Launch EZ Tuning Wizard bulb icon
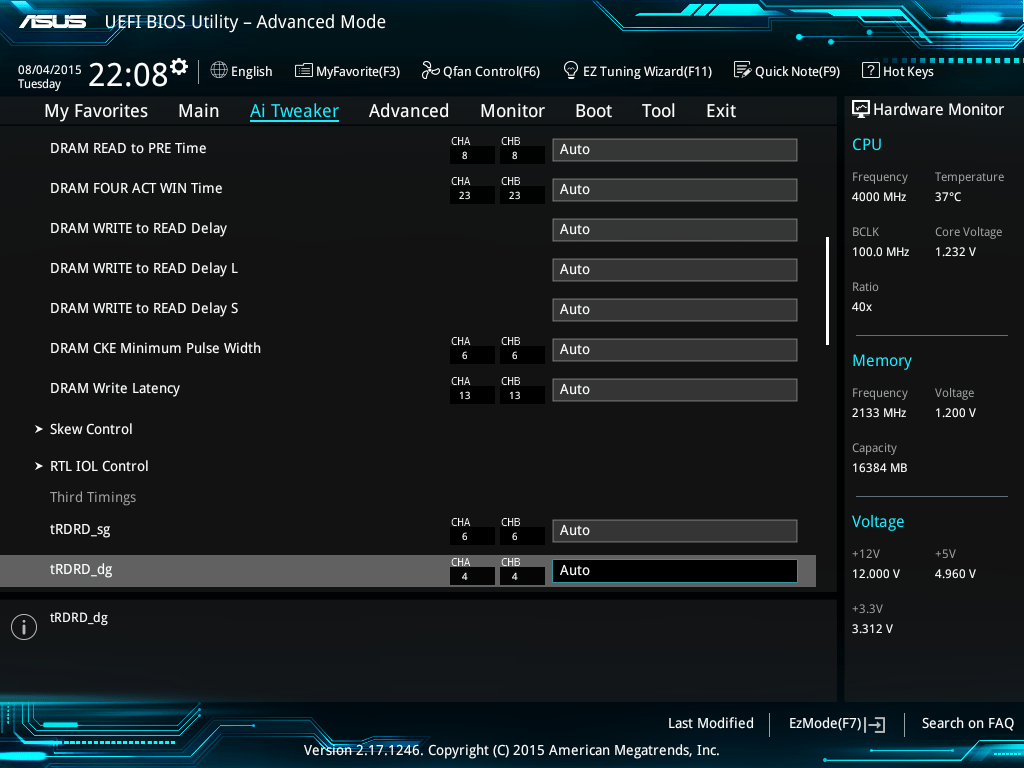The image size is (1024, 768). click(x=571, y=70)
